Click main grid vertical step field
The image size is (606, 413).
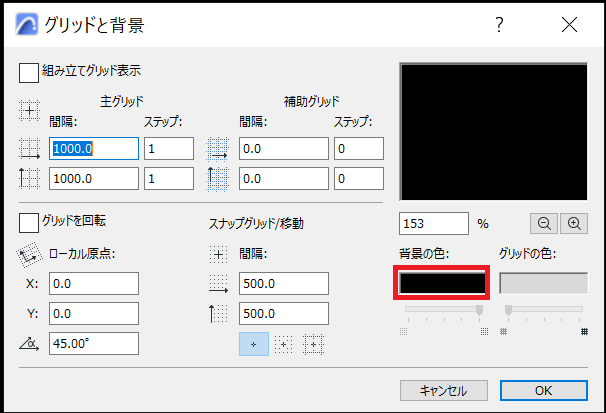[x=169, y=178]
